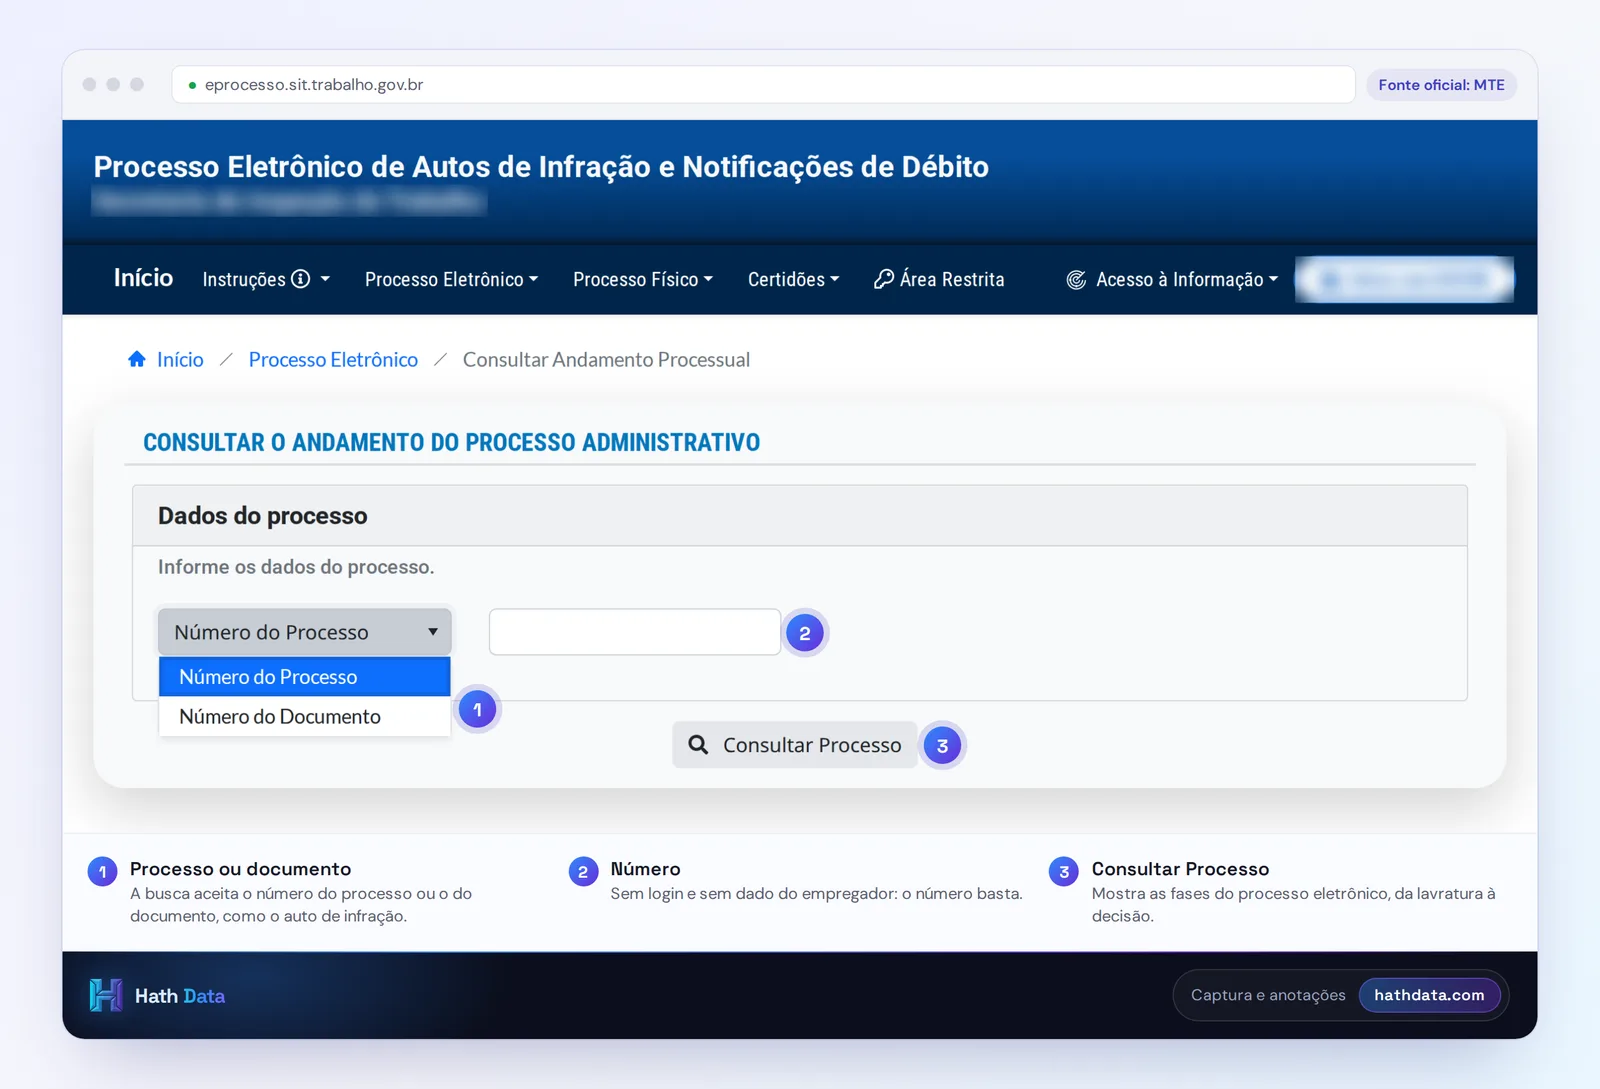Image resolution: width=1600 pixels, height=1089 pixels.
Task: Click the key icon of Área Restrita
Action: (884, 279)
